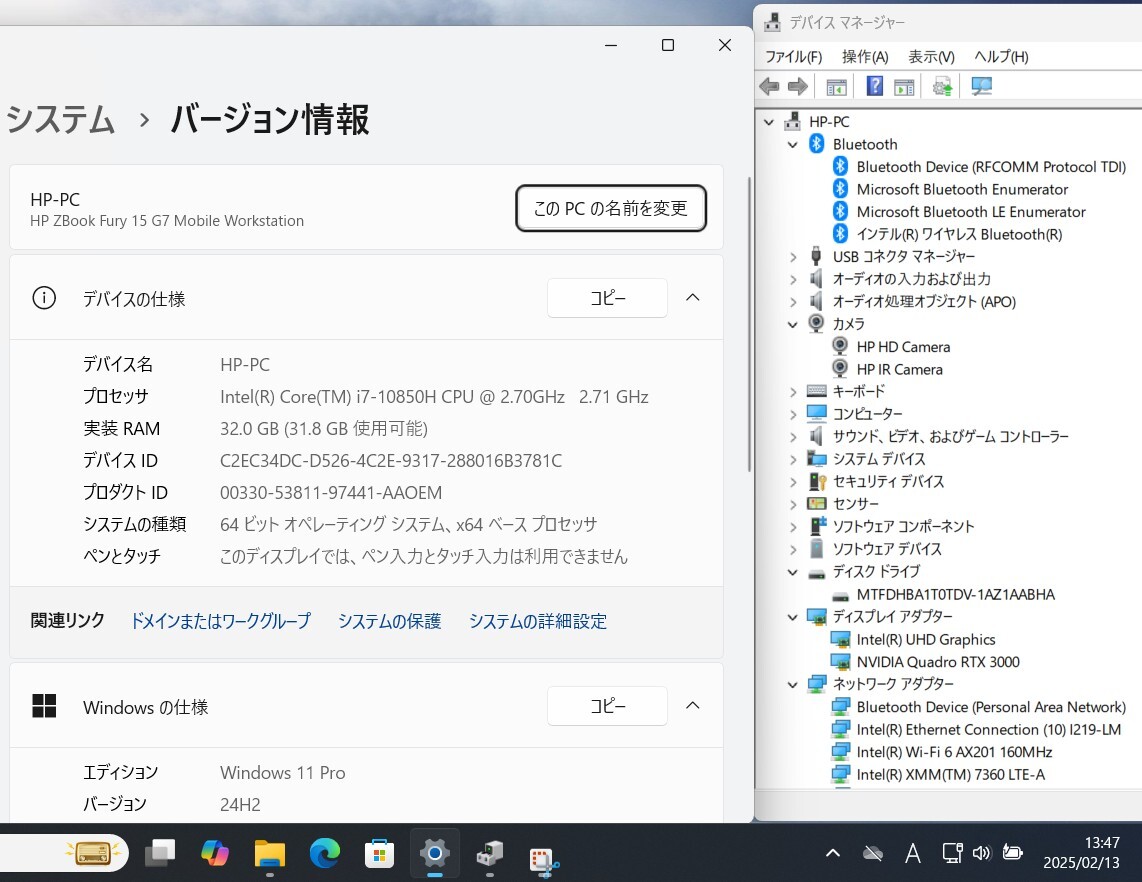The image size is (1142, 882).
Task: Click the Show/Hide console tree icon
Action: click(836, 87)
